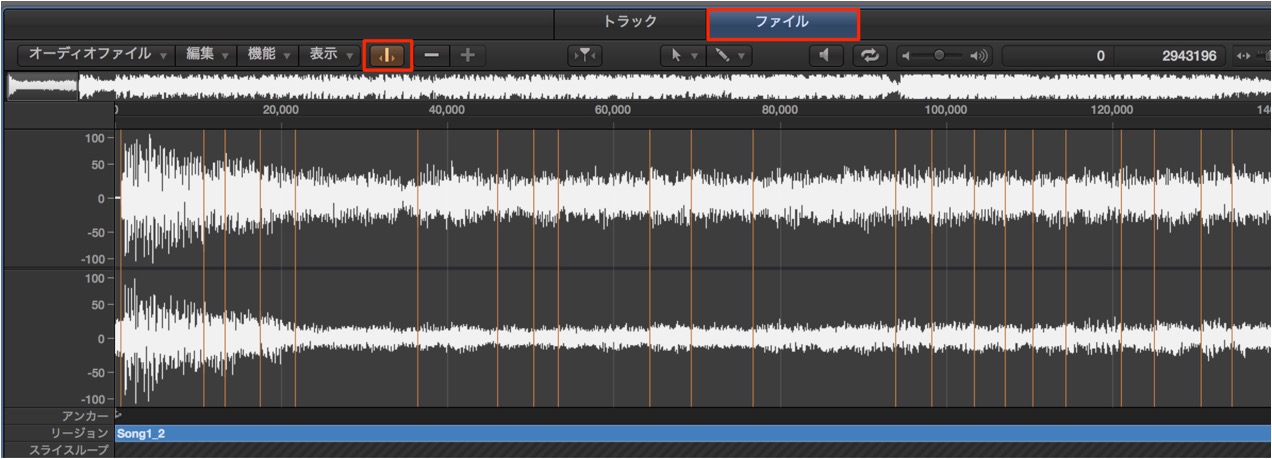Open the pointer tool menu

[x=682, y=56]
